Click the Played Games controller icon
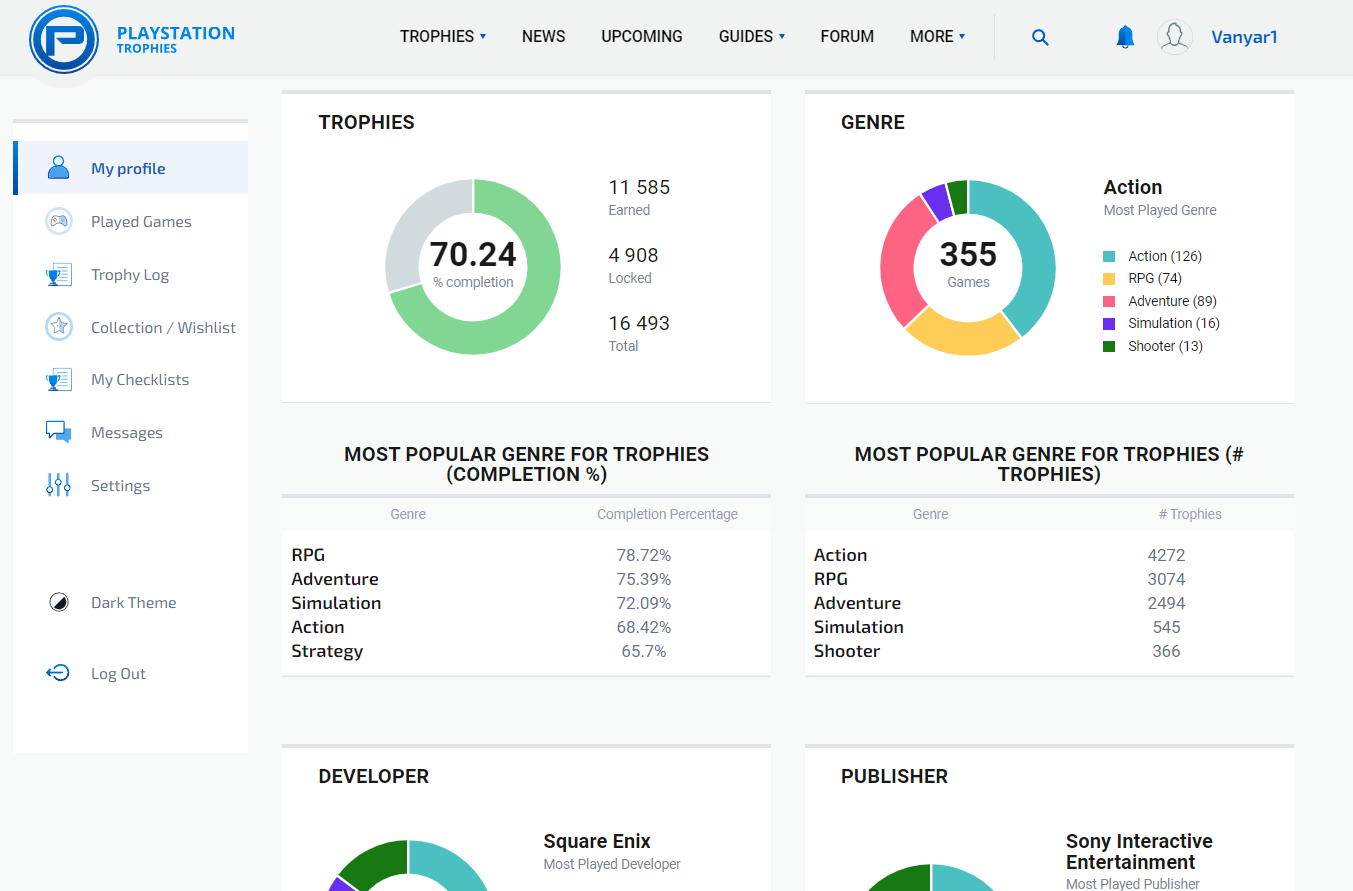 (x=59, y=222)
